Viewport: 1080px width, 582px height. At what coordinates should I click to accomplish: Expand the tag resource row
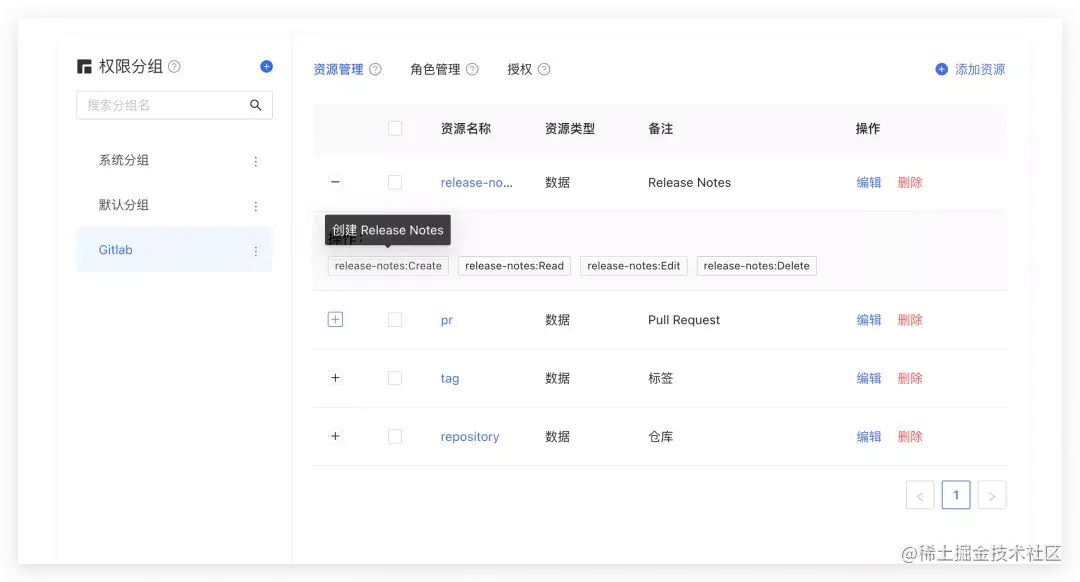pos(335,377)
